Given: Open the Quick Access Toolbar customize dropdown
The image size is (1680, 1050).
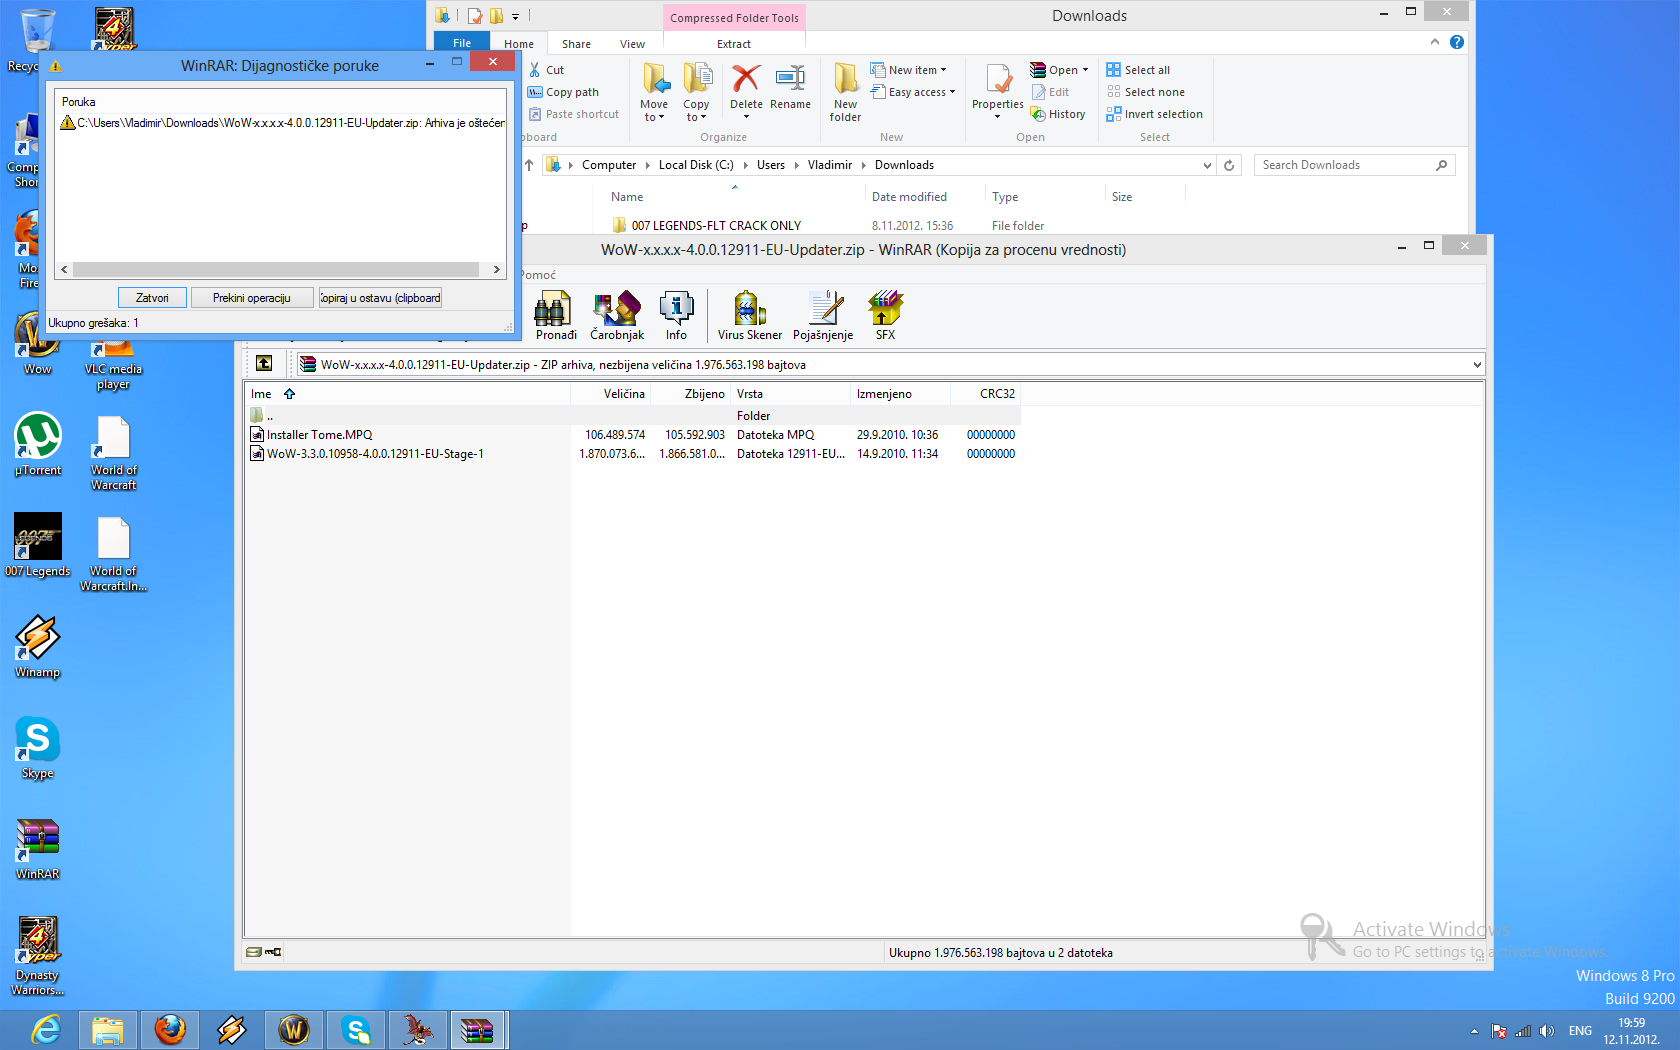Looking at the screenshot, I should (515, 16).
